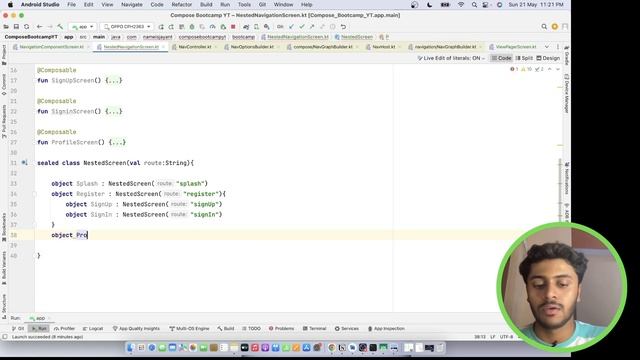This screenshot has height=360, width=640.
Task: Open the Services tool window
Action: point(347,329)
